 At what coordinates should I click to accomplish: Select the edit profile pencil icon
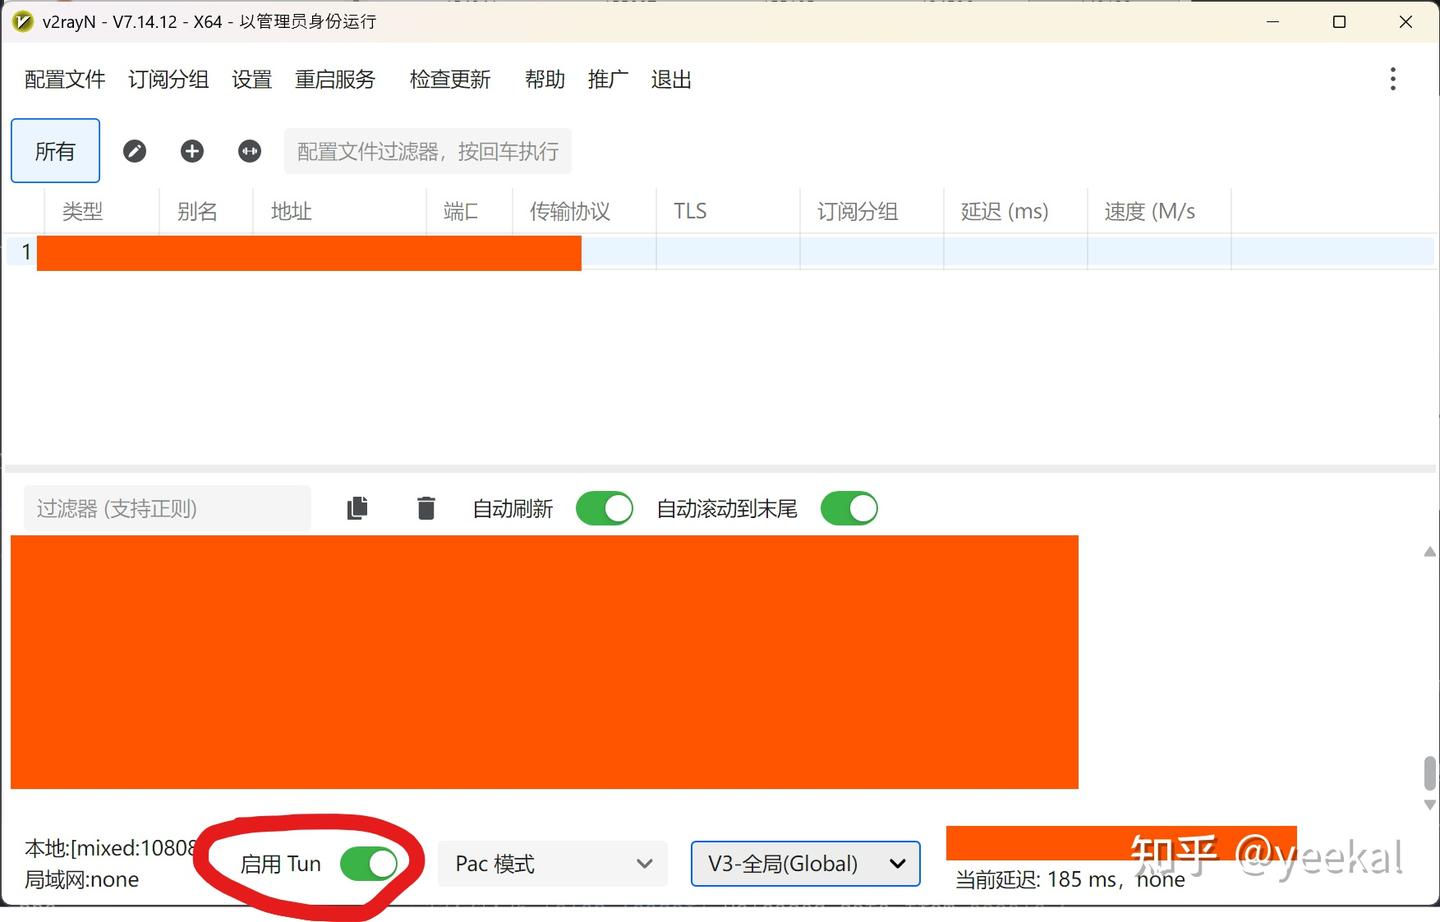(135, 151)
